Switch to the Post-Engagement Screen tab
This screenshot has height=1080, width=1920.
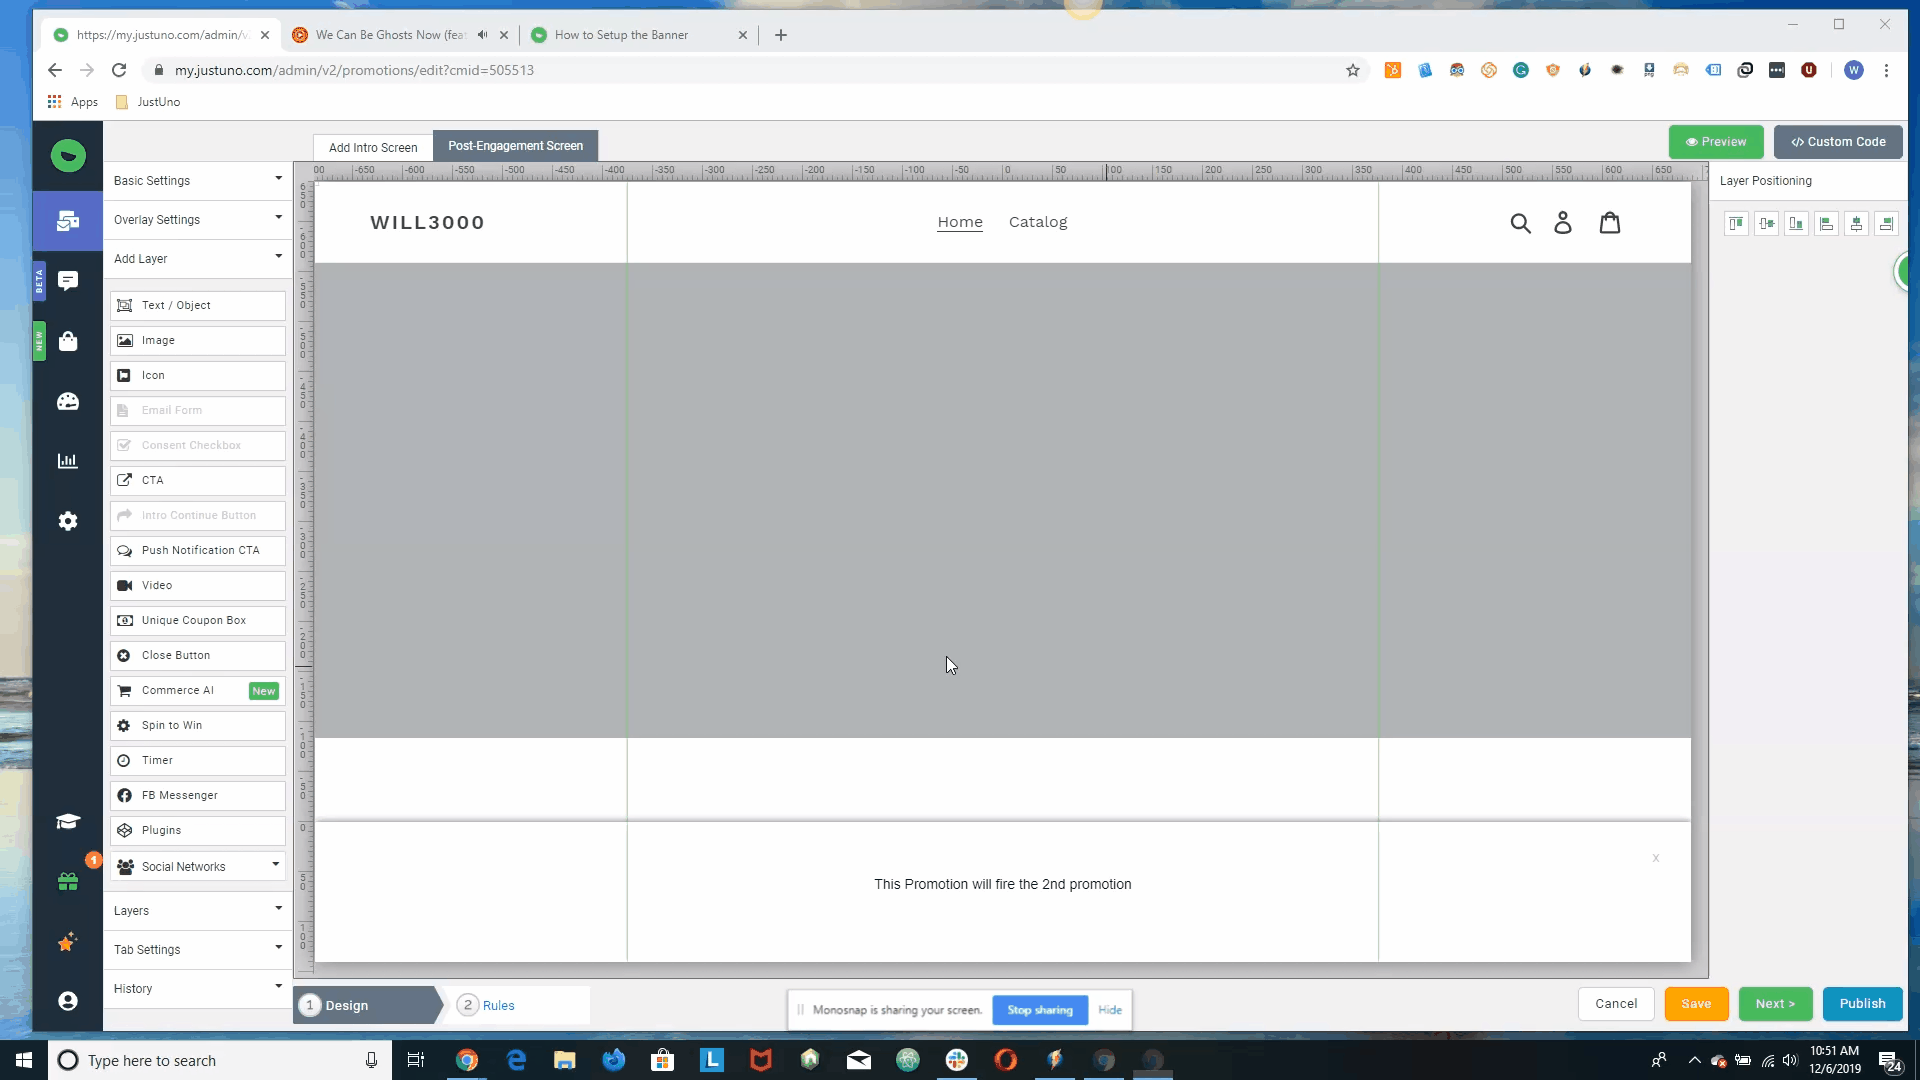[x=515, y=146]
